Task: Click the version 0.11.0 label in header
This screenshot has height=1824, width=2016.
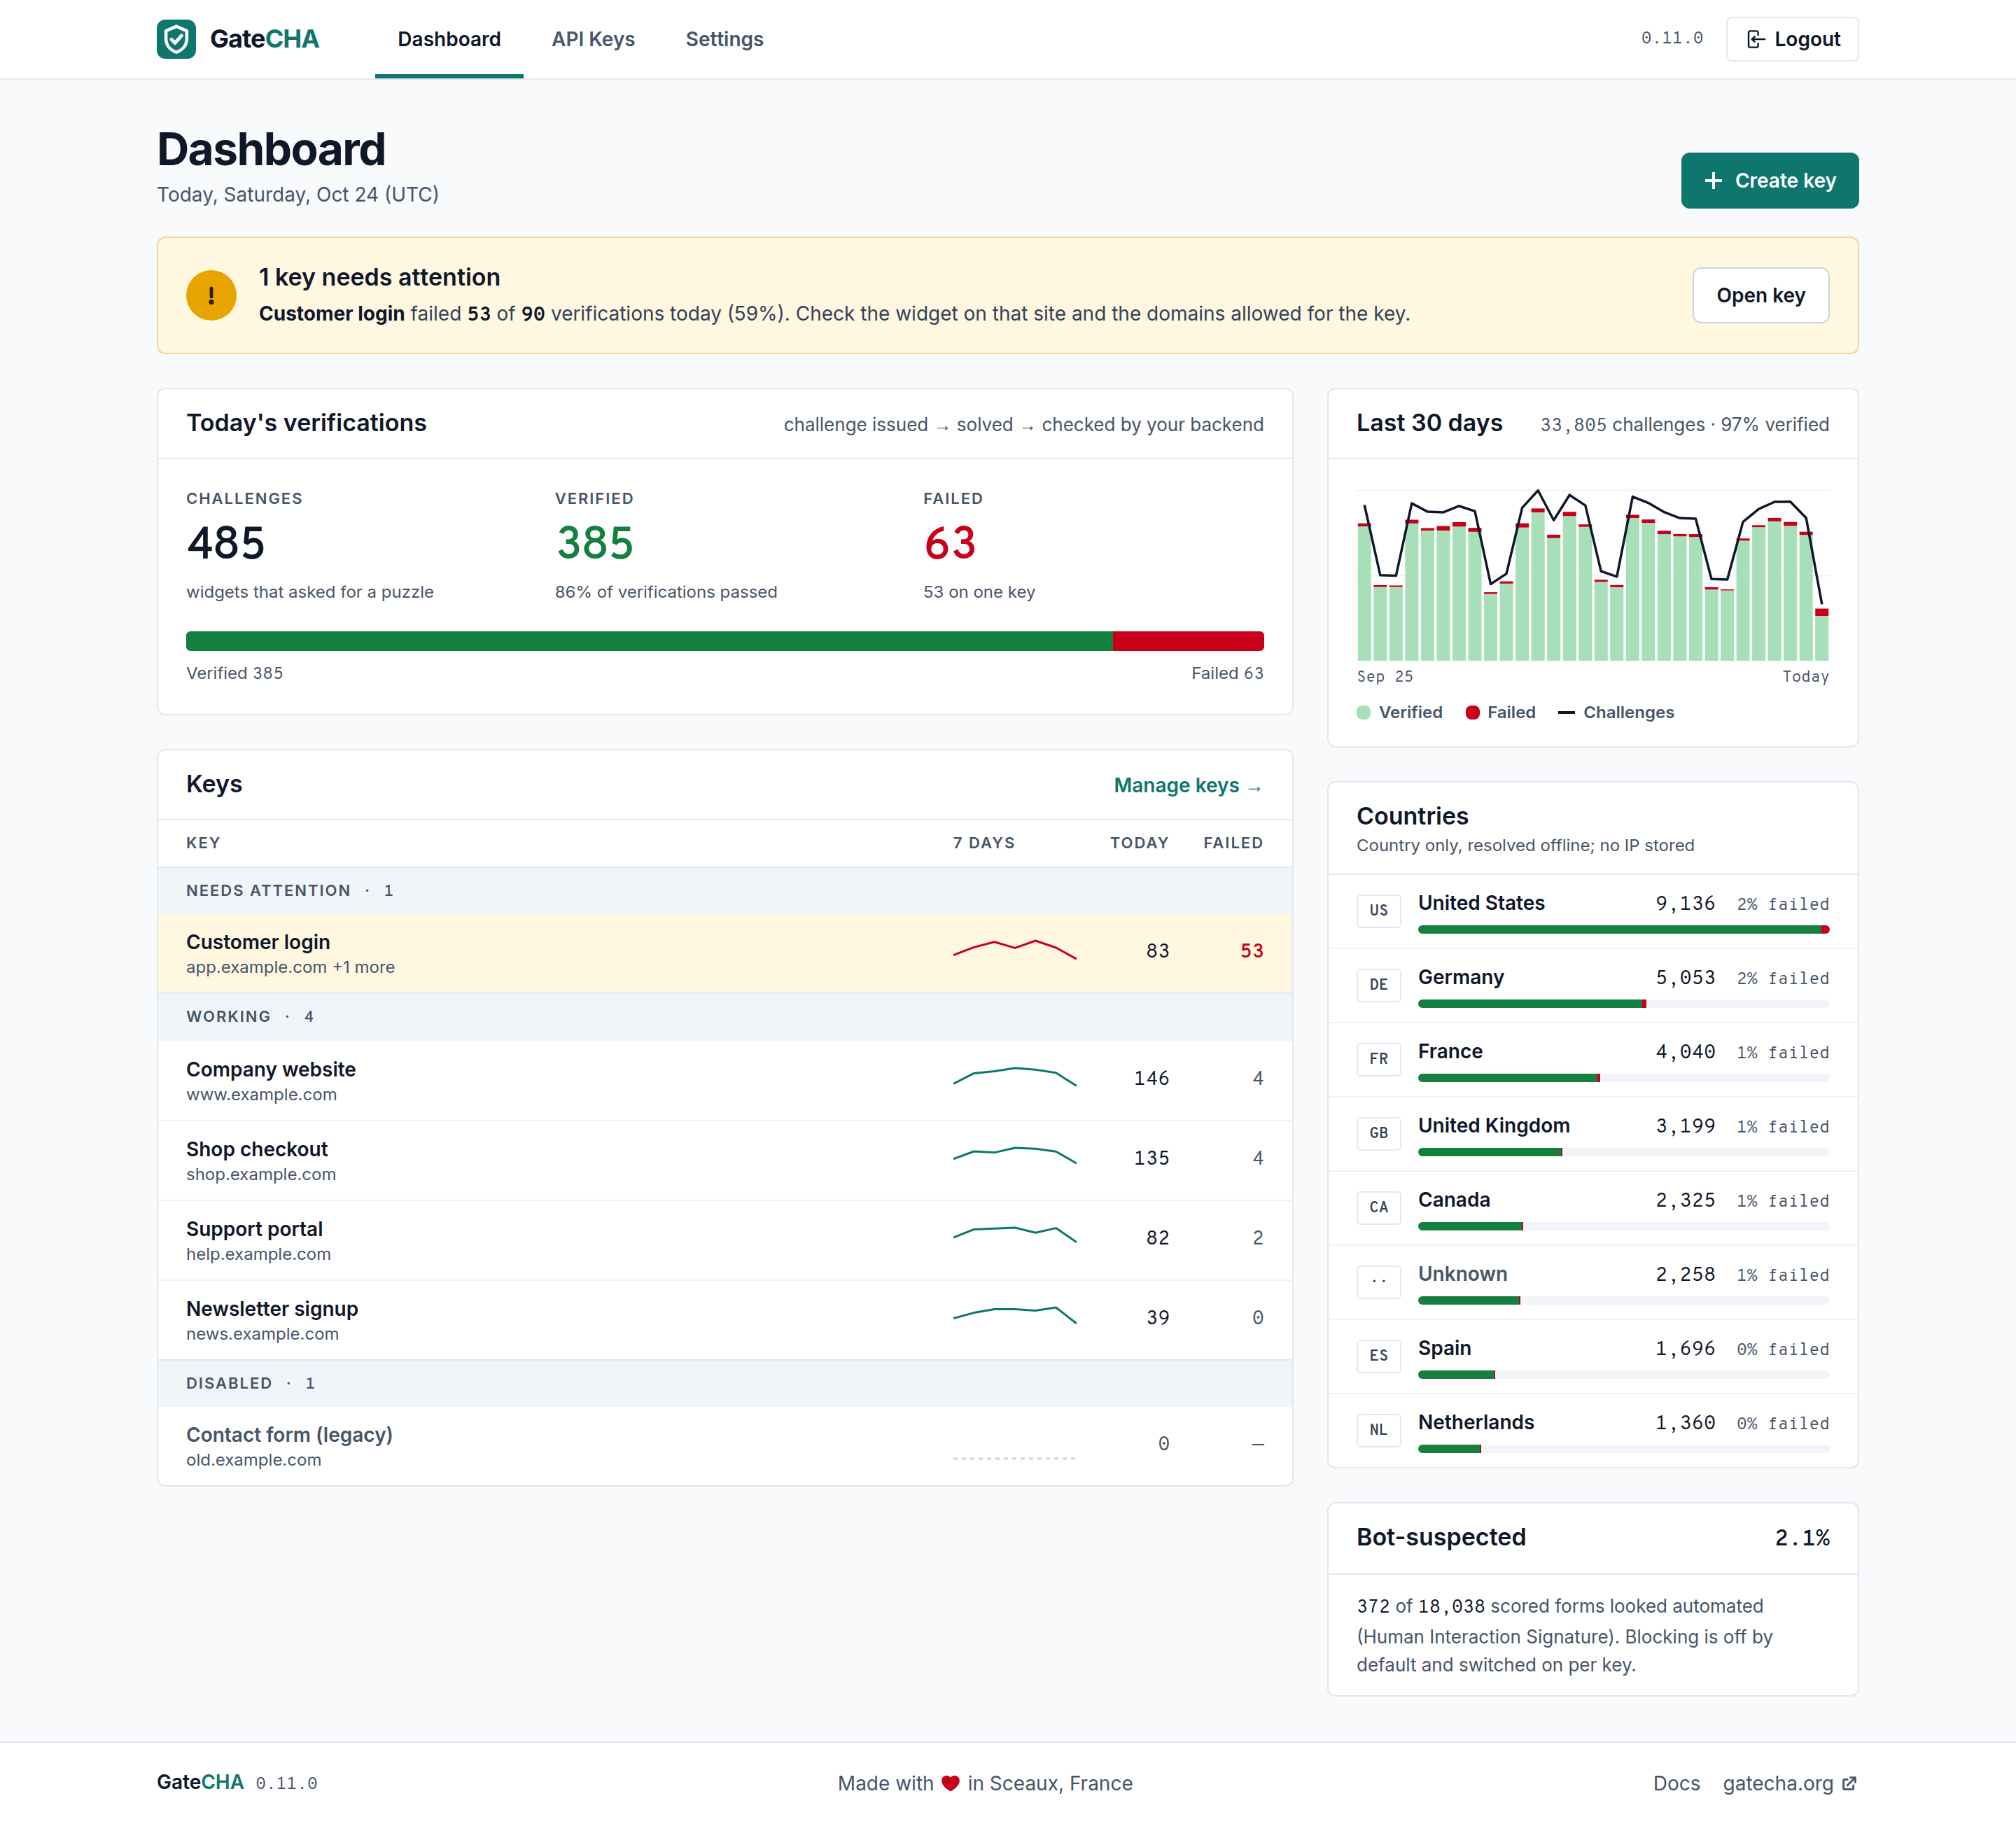Action: [1671, 38]
